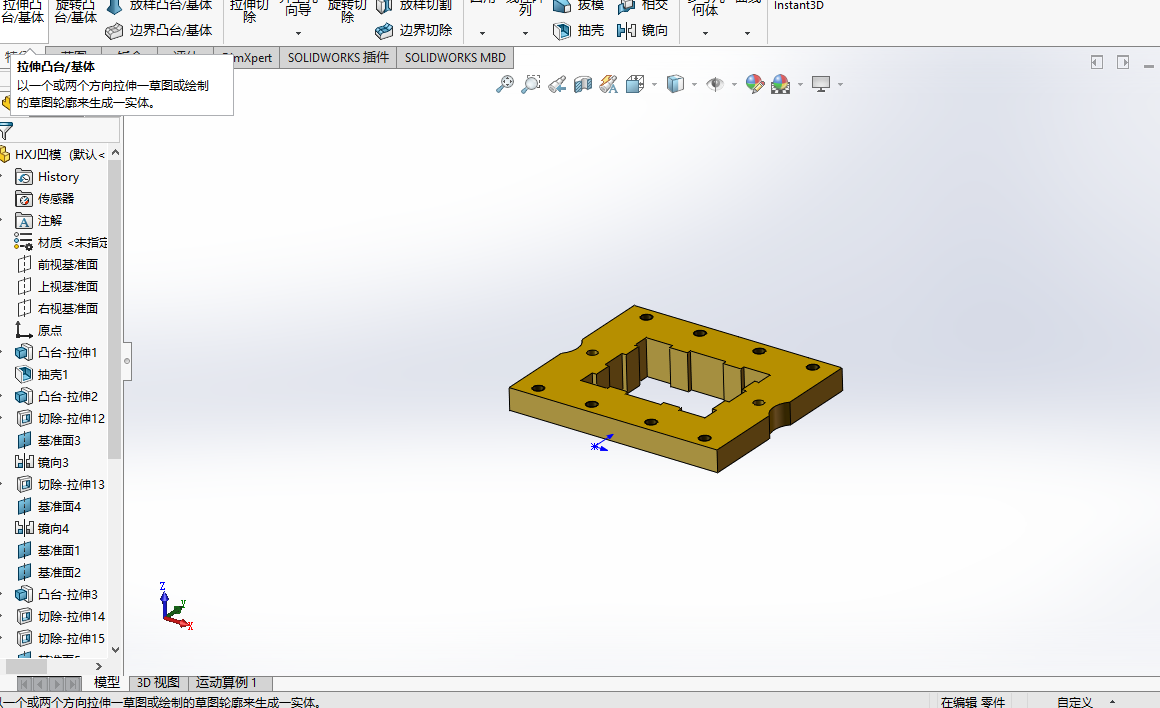Click the View Settings monitor icon
Screen dimensions: 1160x708
point(820,84)
